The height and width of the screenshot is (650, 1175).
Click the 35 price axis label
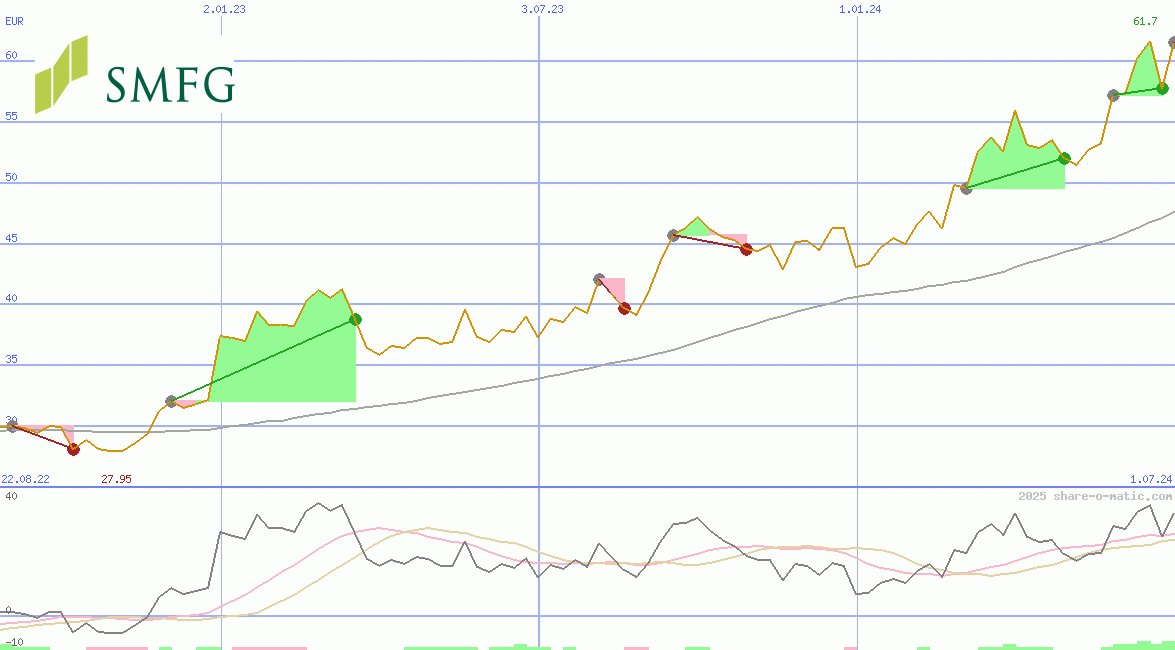pyautogui.click(x=10, y=360)
